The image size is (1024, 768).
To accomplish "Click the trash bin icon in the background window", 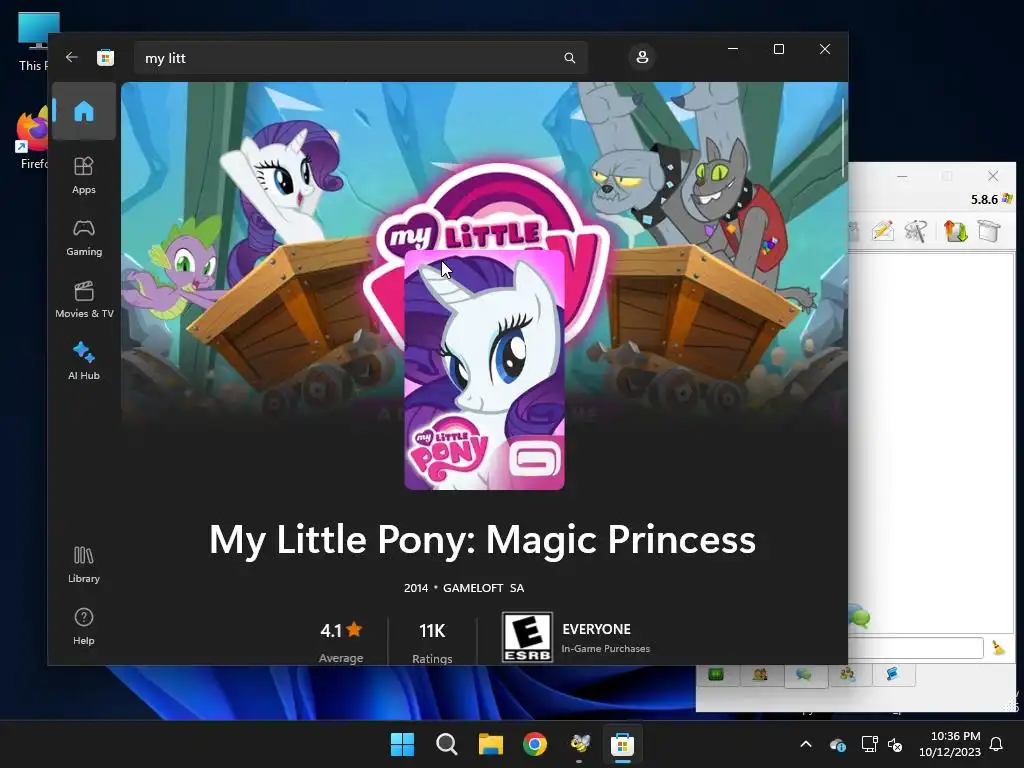I will (x=989, y=231).
